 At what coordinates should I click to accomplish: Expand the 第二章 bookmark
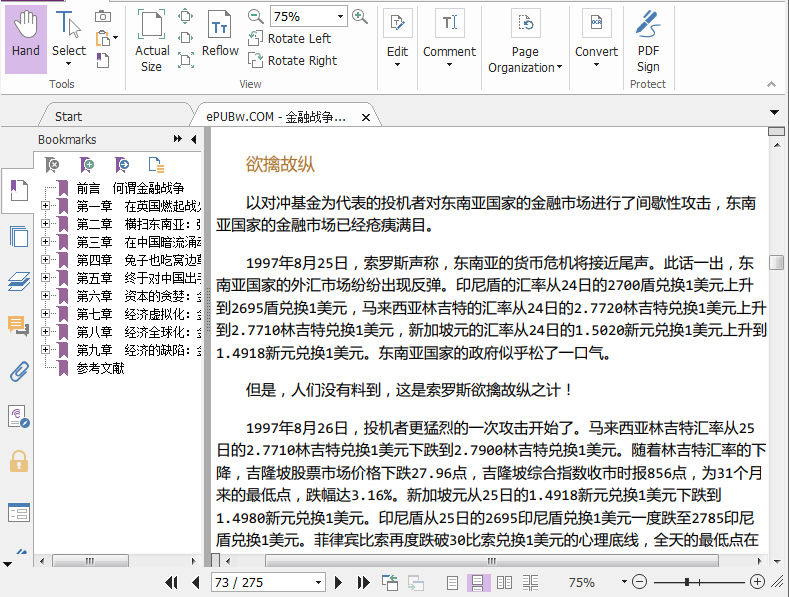coord(45,223)
